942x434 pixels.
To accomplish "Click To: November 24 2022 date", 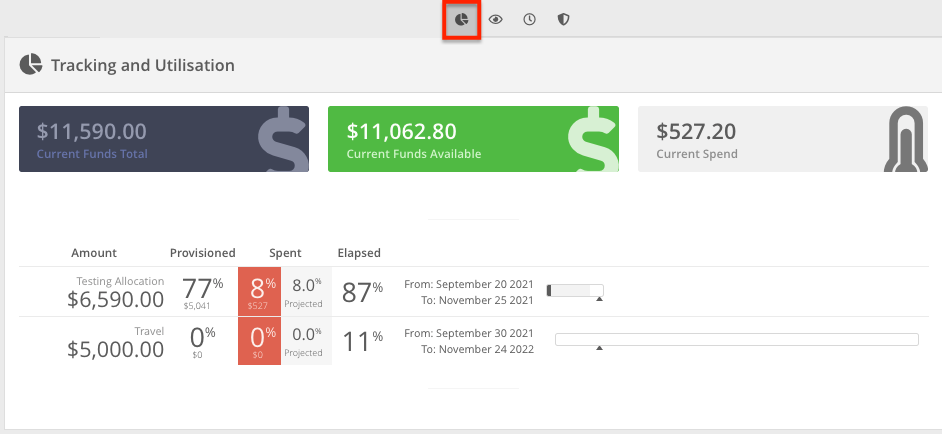I will [x=477, y=349].
